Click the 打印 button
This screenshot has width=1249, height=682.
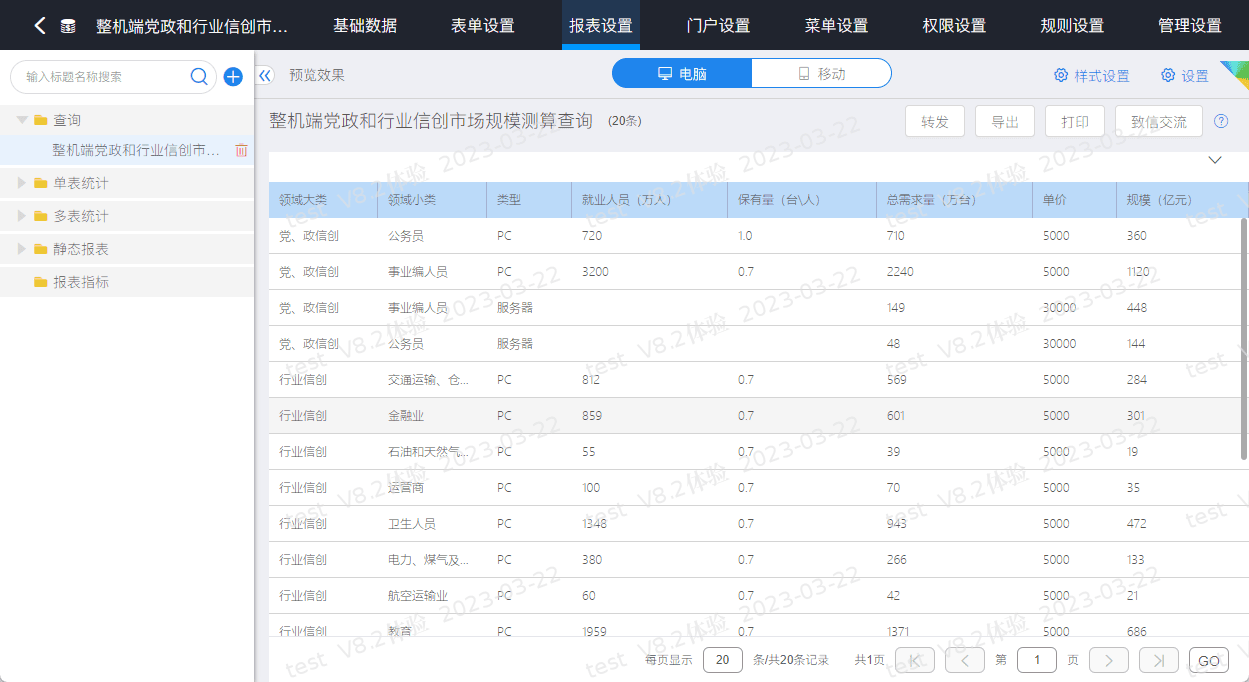point(1075,121)
